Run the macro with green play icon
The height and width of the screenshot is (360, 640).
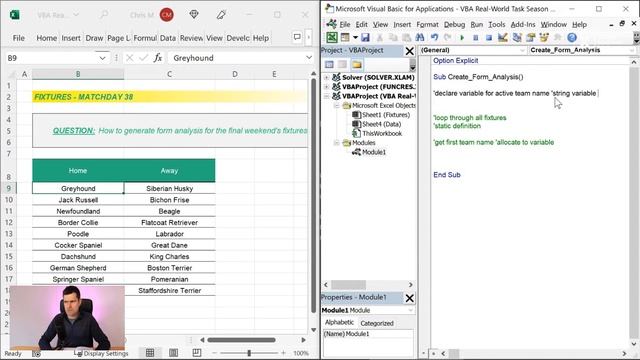(462, 38)
